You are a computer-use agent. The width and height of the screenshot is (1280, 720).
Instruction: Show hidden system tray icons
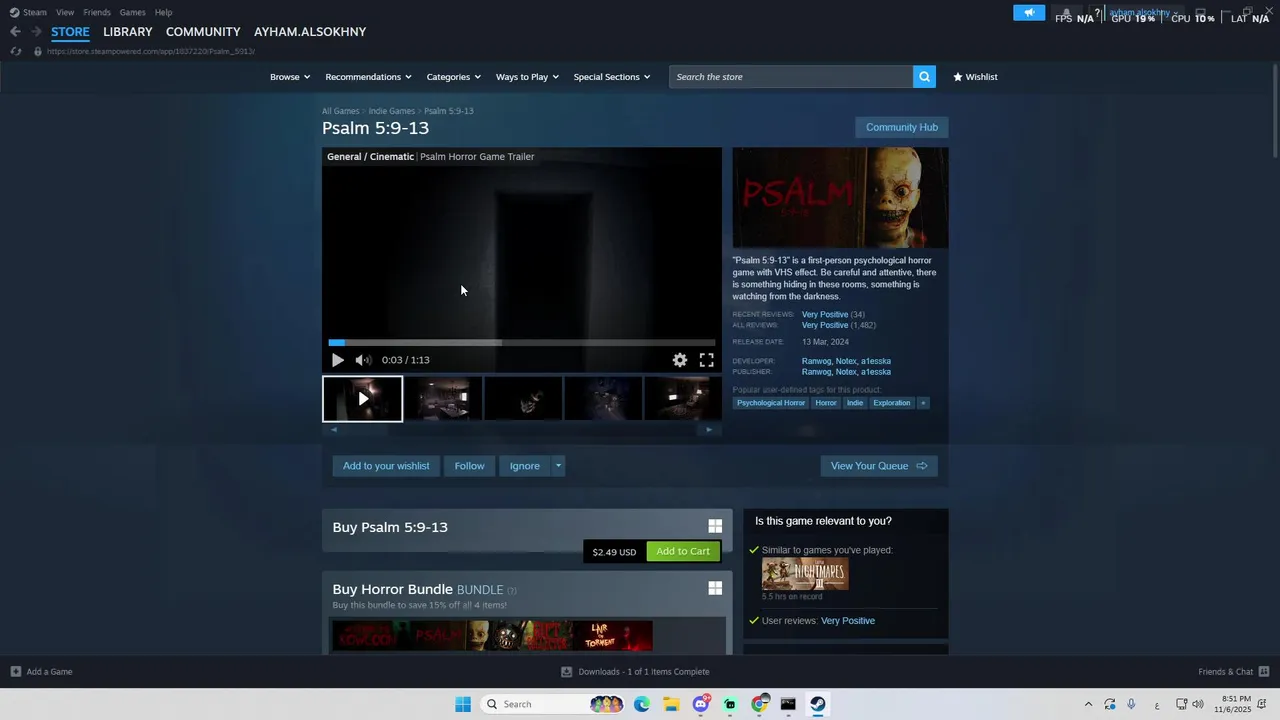(x=1088, y=704)
